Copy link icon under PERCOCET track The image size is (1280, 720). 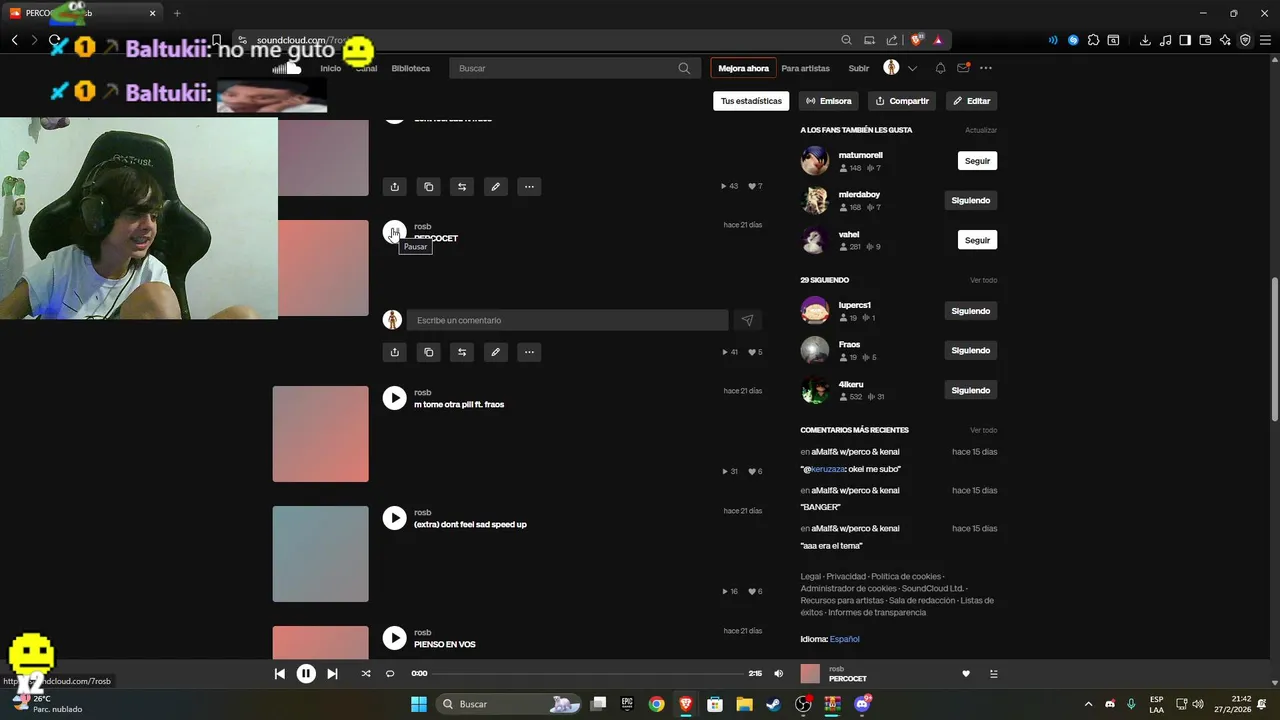[x=428, y=352]
